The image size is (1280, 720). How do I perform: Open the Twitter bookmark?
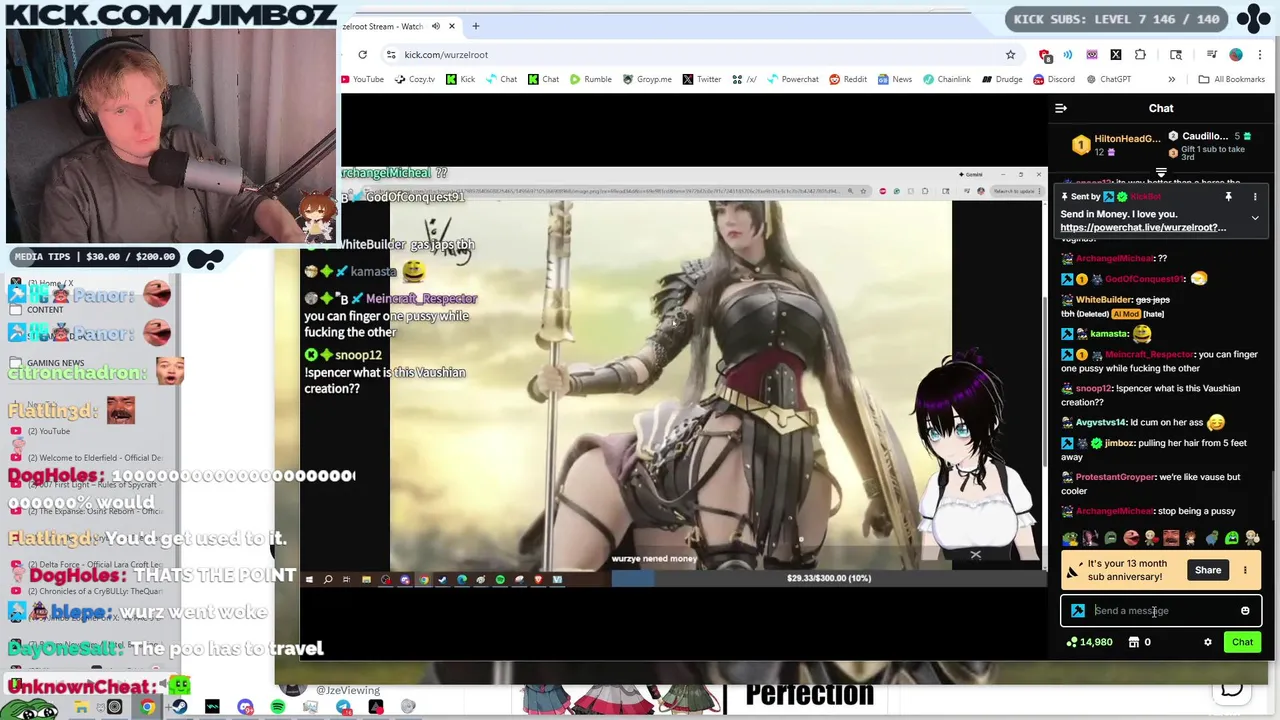click(702, 79)
